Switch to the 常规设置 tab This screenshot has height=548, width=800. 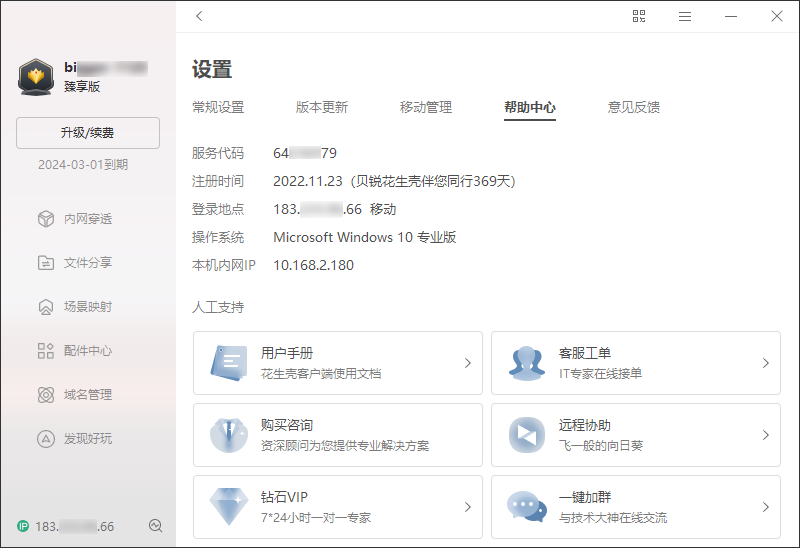(218, 108)
